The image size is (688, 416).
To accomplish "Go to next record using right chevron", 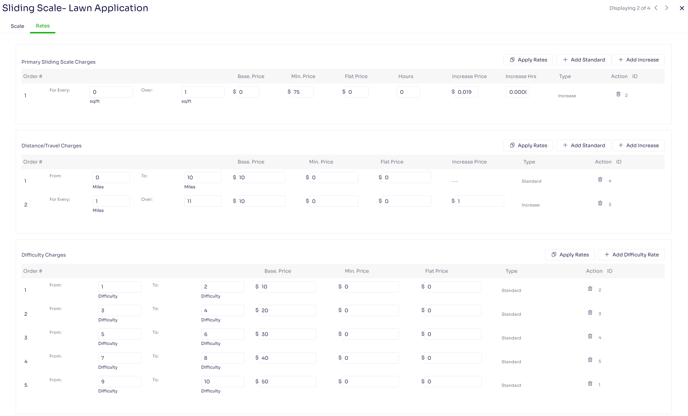I will (666, 8).
